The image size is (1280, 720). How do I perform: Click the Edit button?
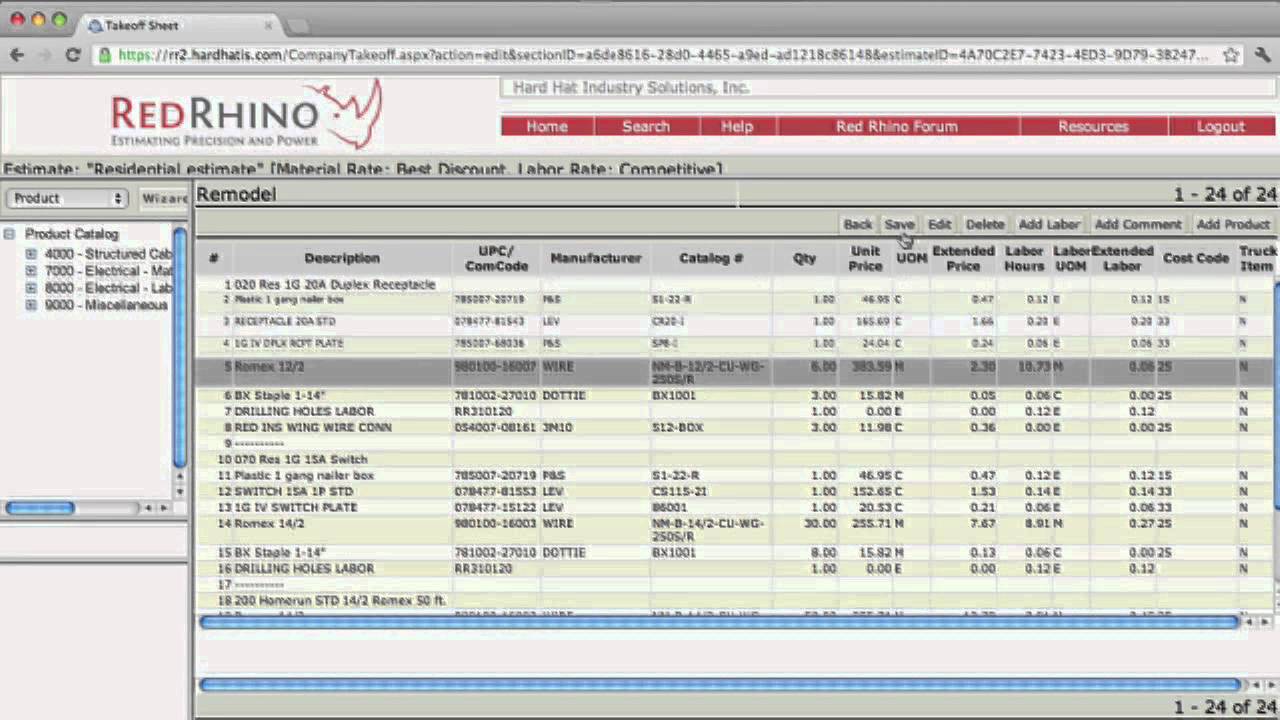pos(939,224)
